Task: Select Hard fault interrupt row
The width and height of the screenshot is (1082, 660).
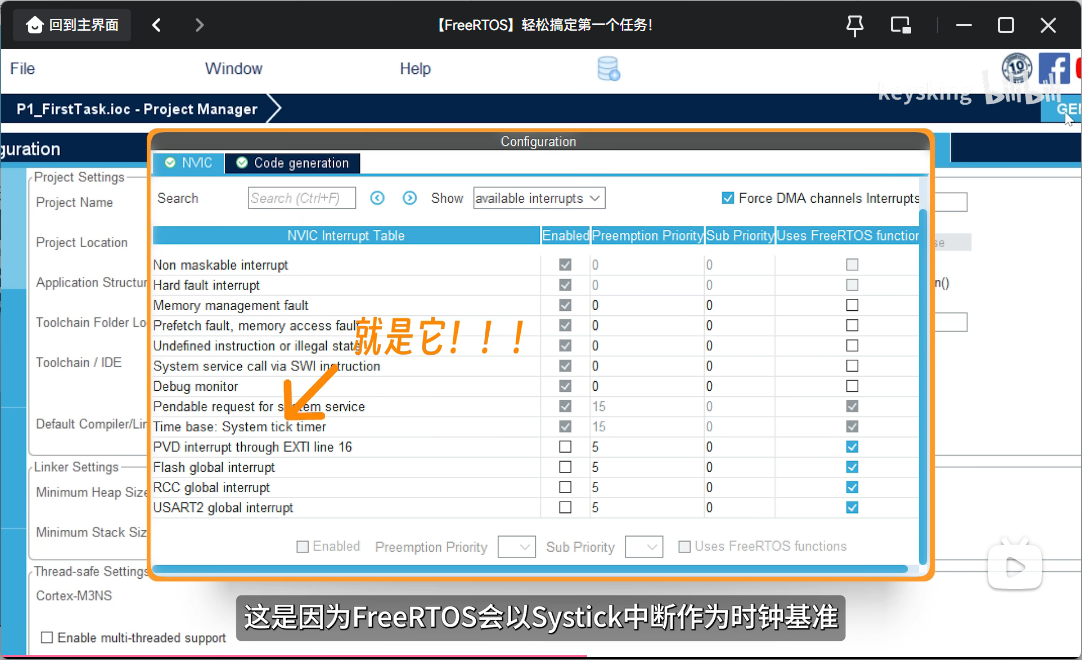Action: point(535,285)
